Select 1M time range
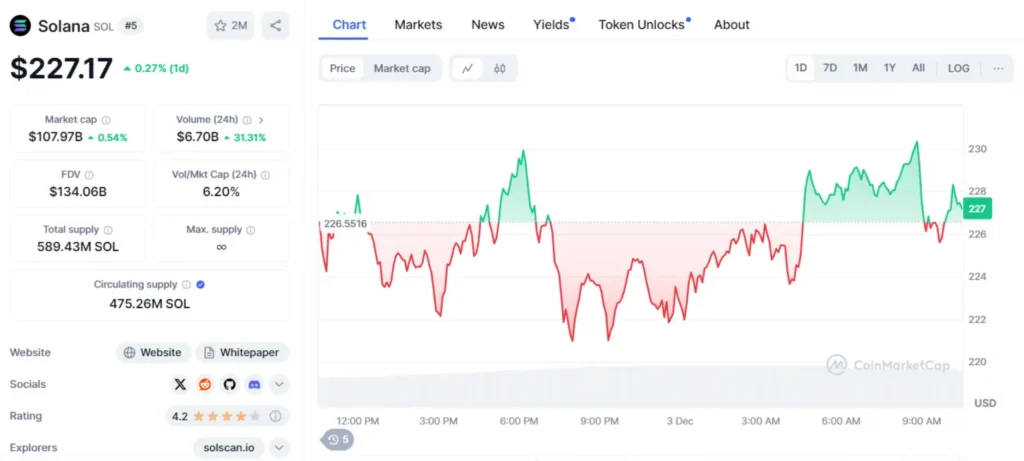Image resolution: width=1024 pixels, height=461 pixels. [x=860, y=68]
